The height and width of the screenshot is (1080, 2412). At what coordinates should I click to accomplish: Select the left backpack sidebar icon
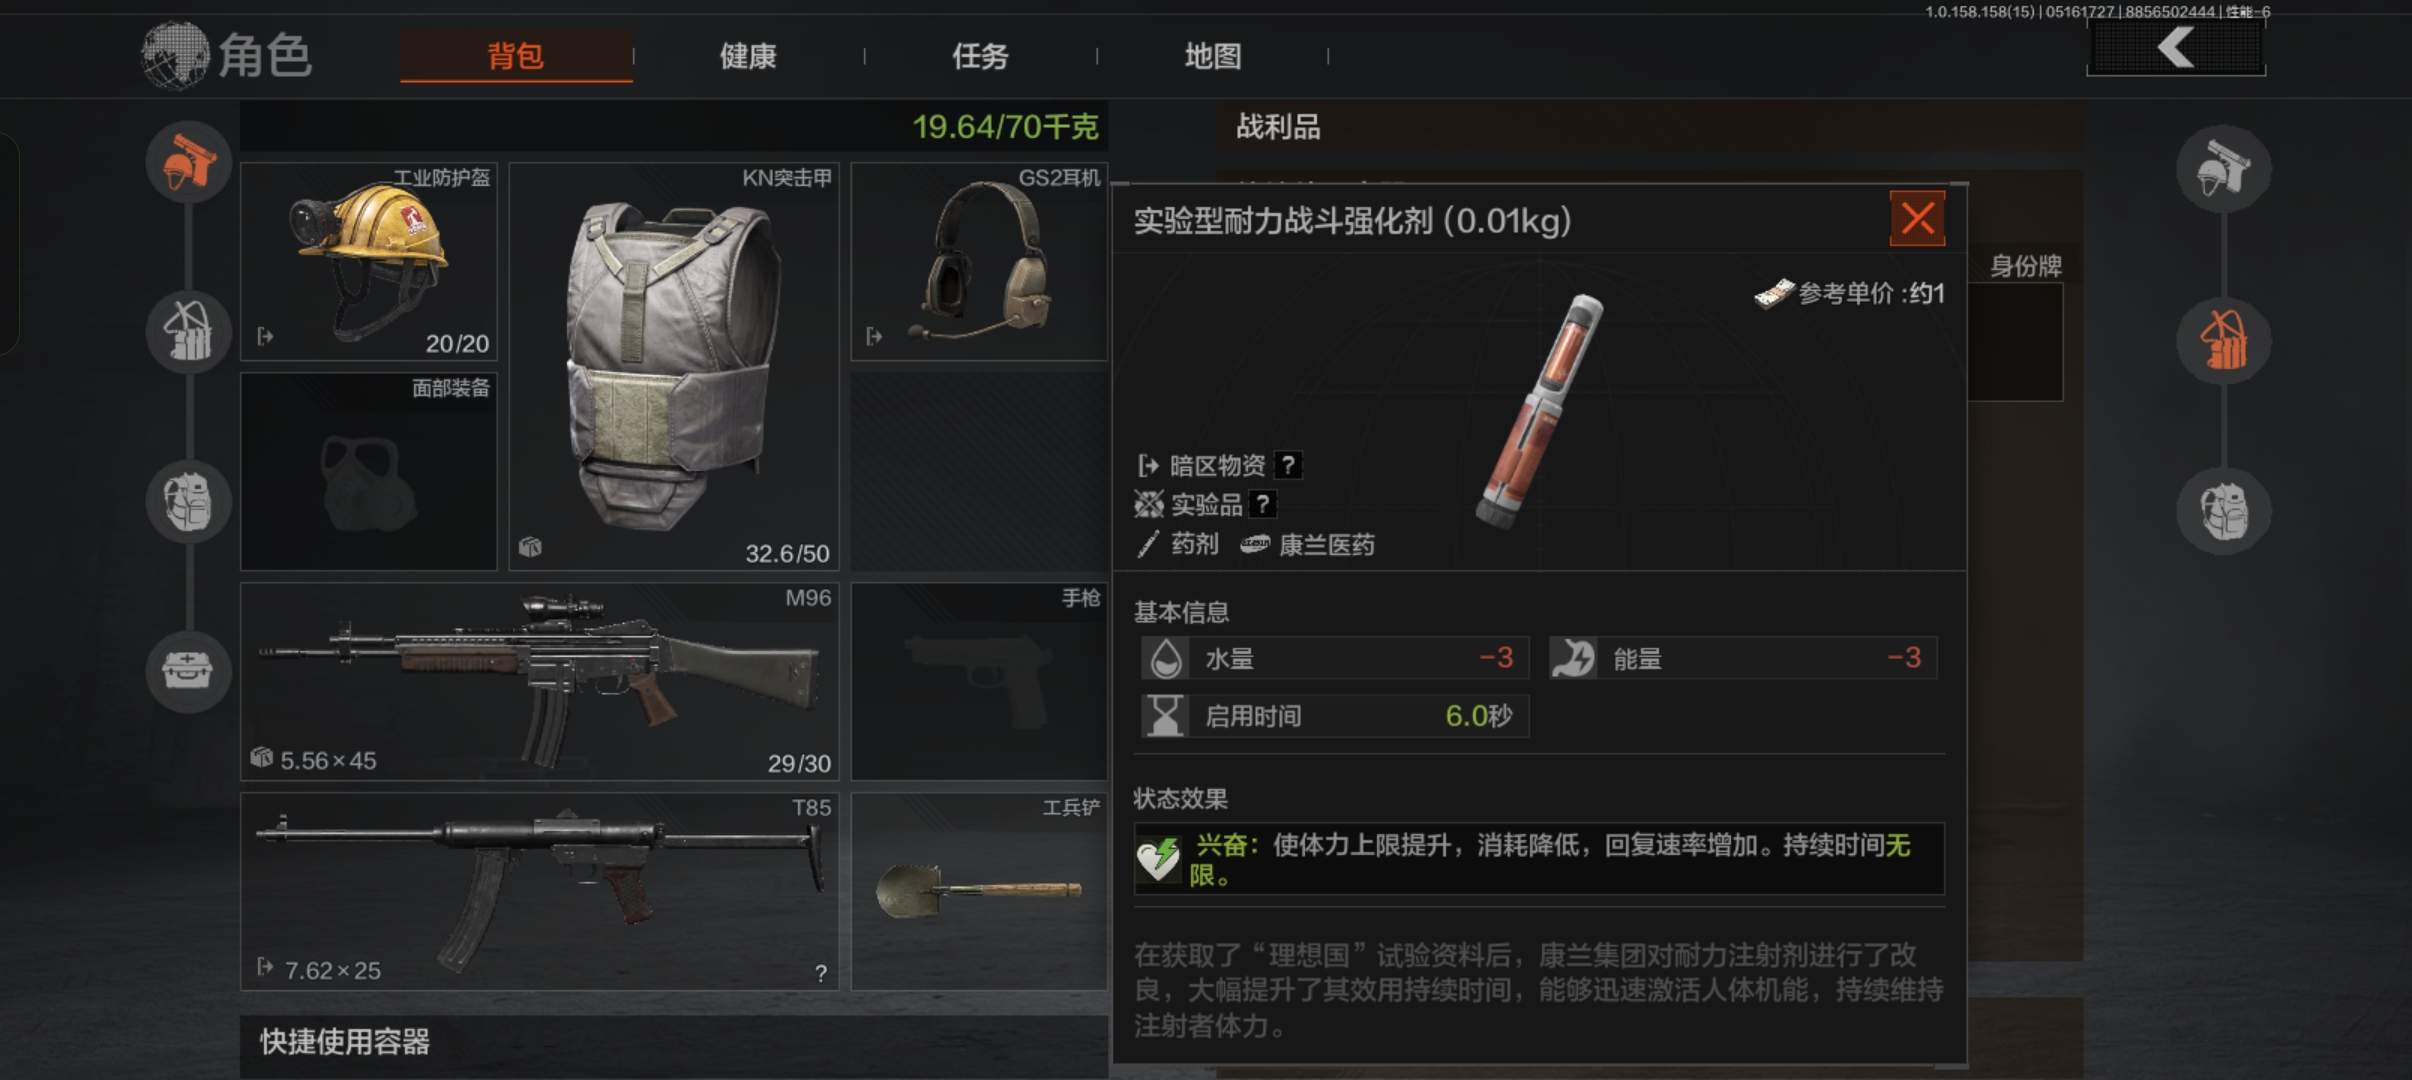[188, 502]
